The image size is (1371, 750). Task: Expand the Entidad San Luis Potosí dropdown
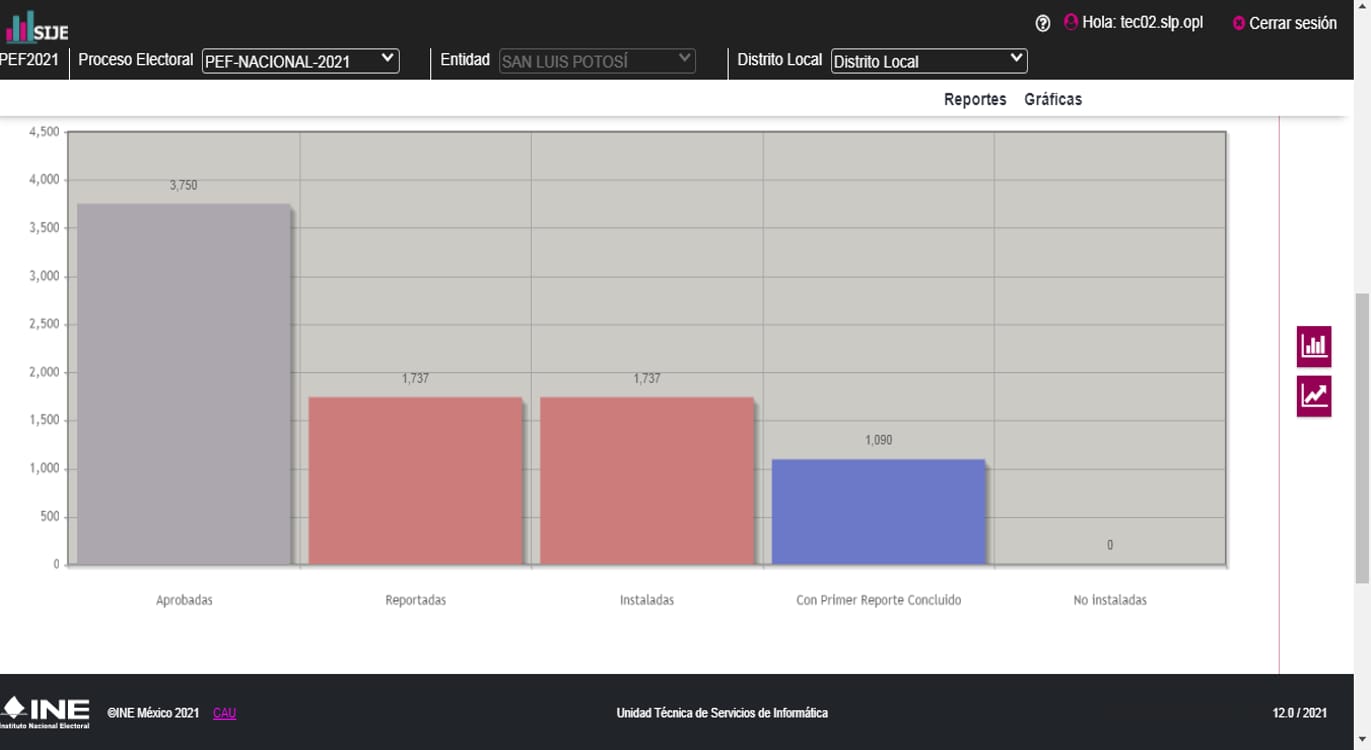(597, 61)
